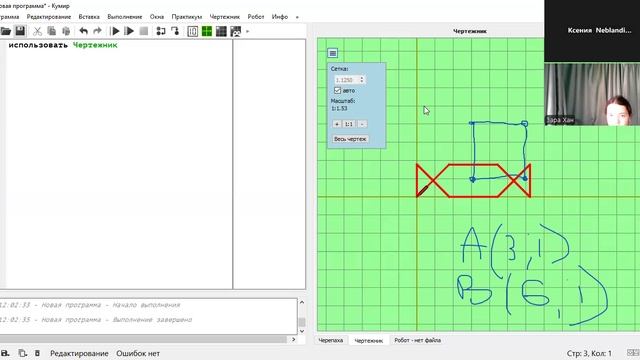Image resolution: width=640 pixels, height=360 pixels.
Task: Uncheck the авто grid checkbox
Action: click(x=338, y=90)
